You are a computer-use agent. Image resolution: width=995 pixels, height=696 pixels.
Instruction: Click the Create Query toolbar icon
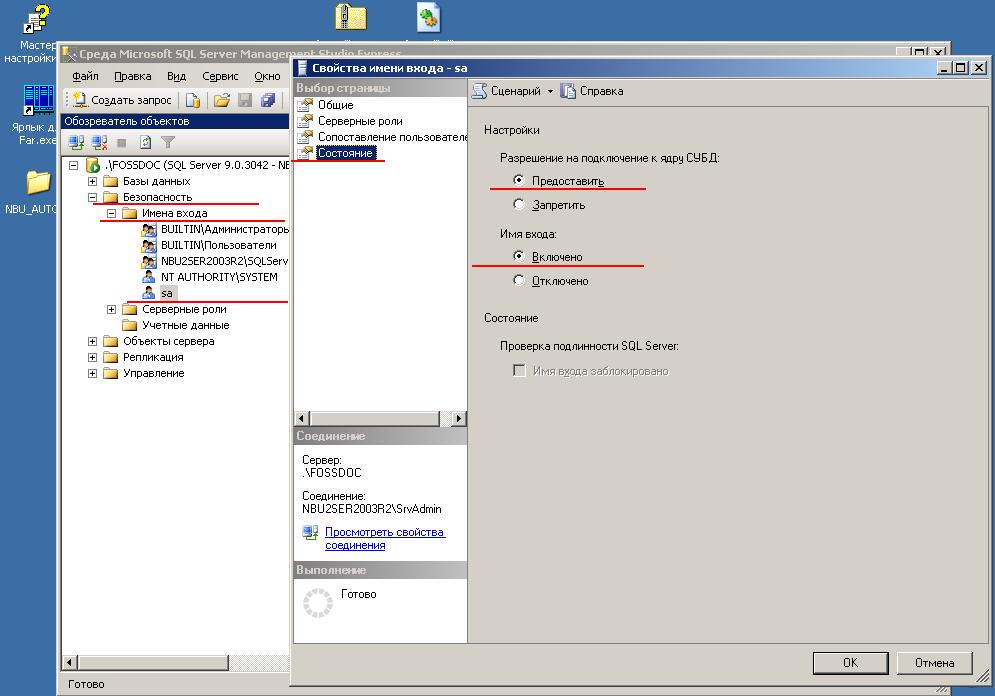click(x=80, y=100)
